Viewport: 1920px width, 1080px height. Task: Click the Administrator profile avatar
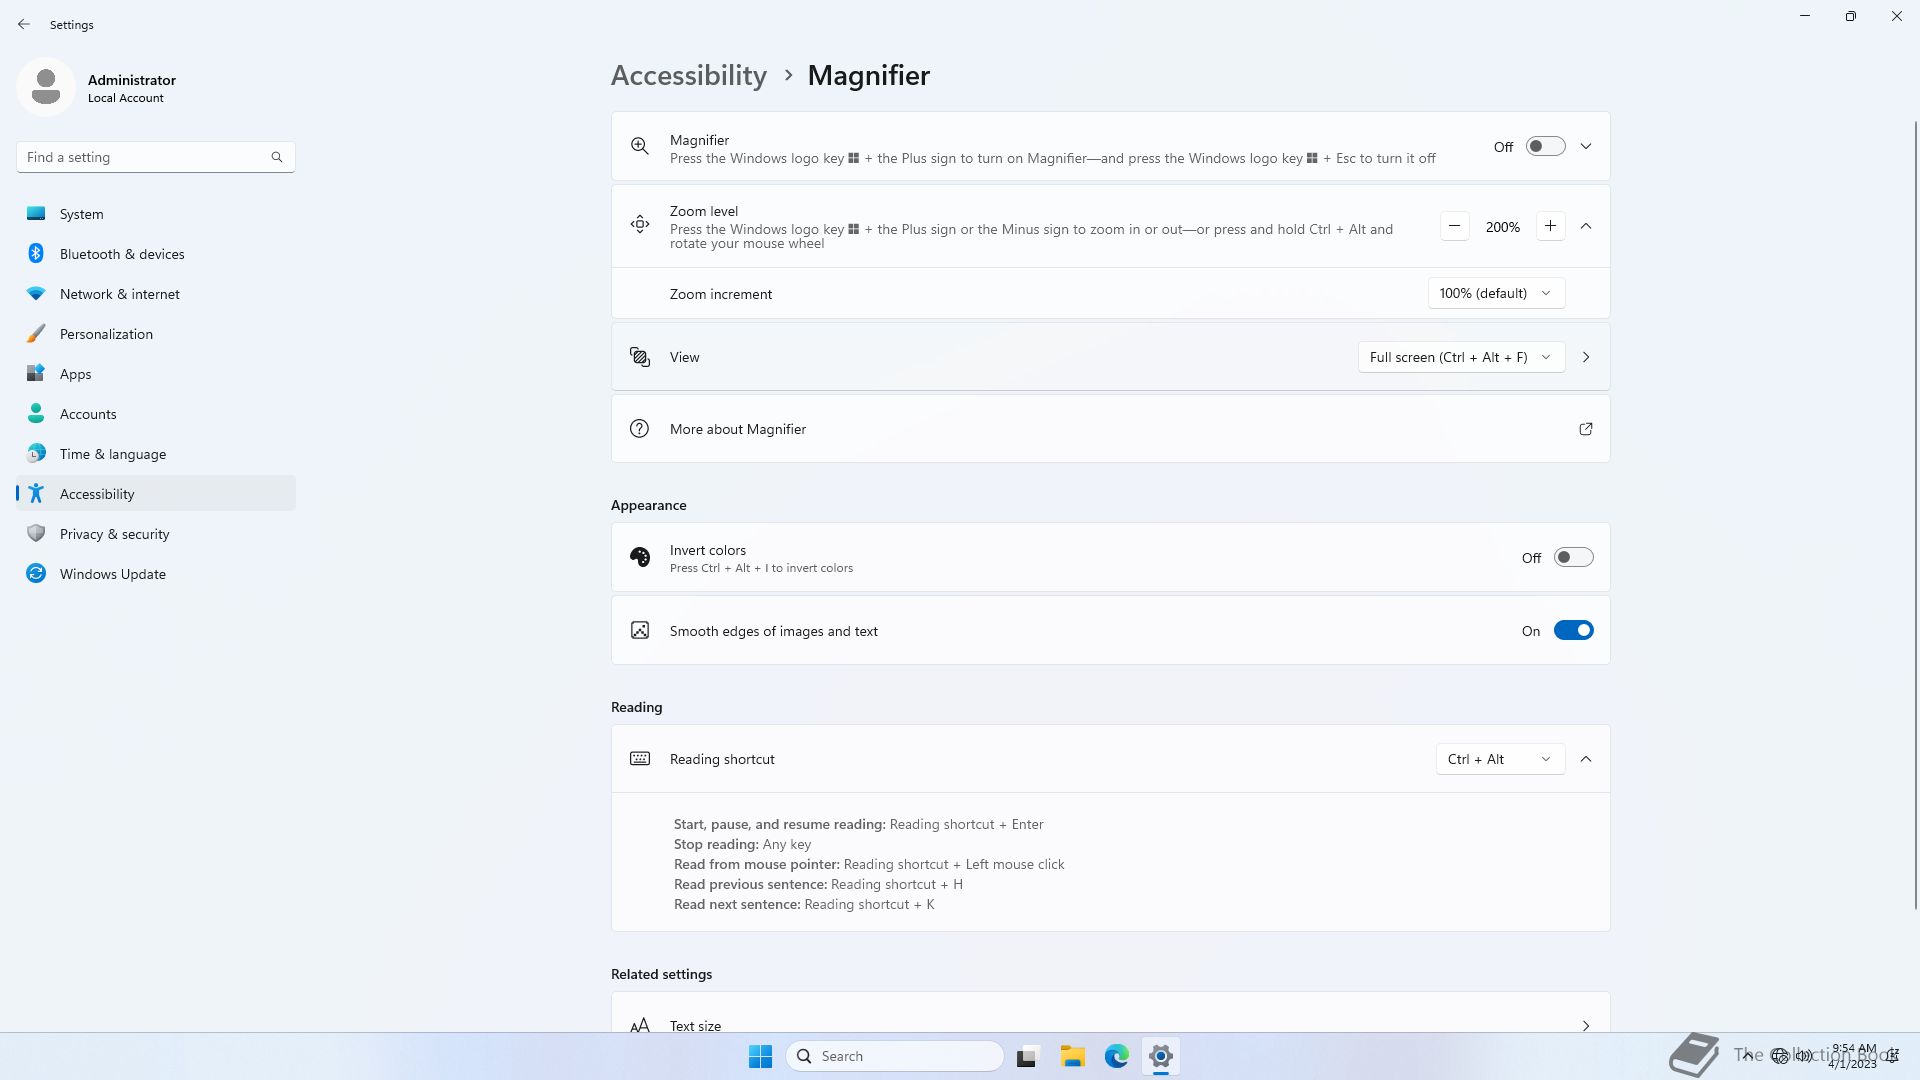pos(46,87)
